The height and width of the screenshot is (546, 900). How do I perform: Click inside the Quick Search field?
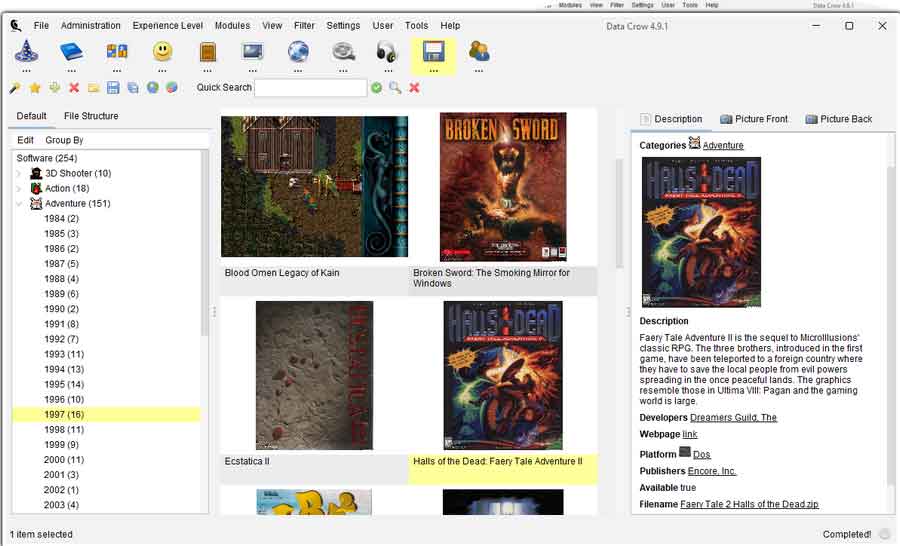point(311,88)
